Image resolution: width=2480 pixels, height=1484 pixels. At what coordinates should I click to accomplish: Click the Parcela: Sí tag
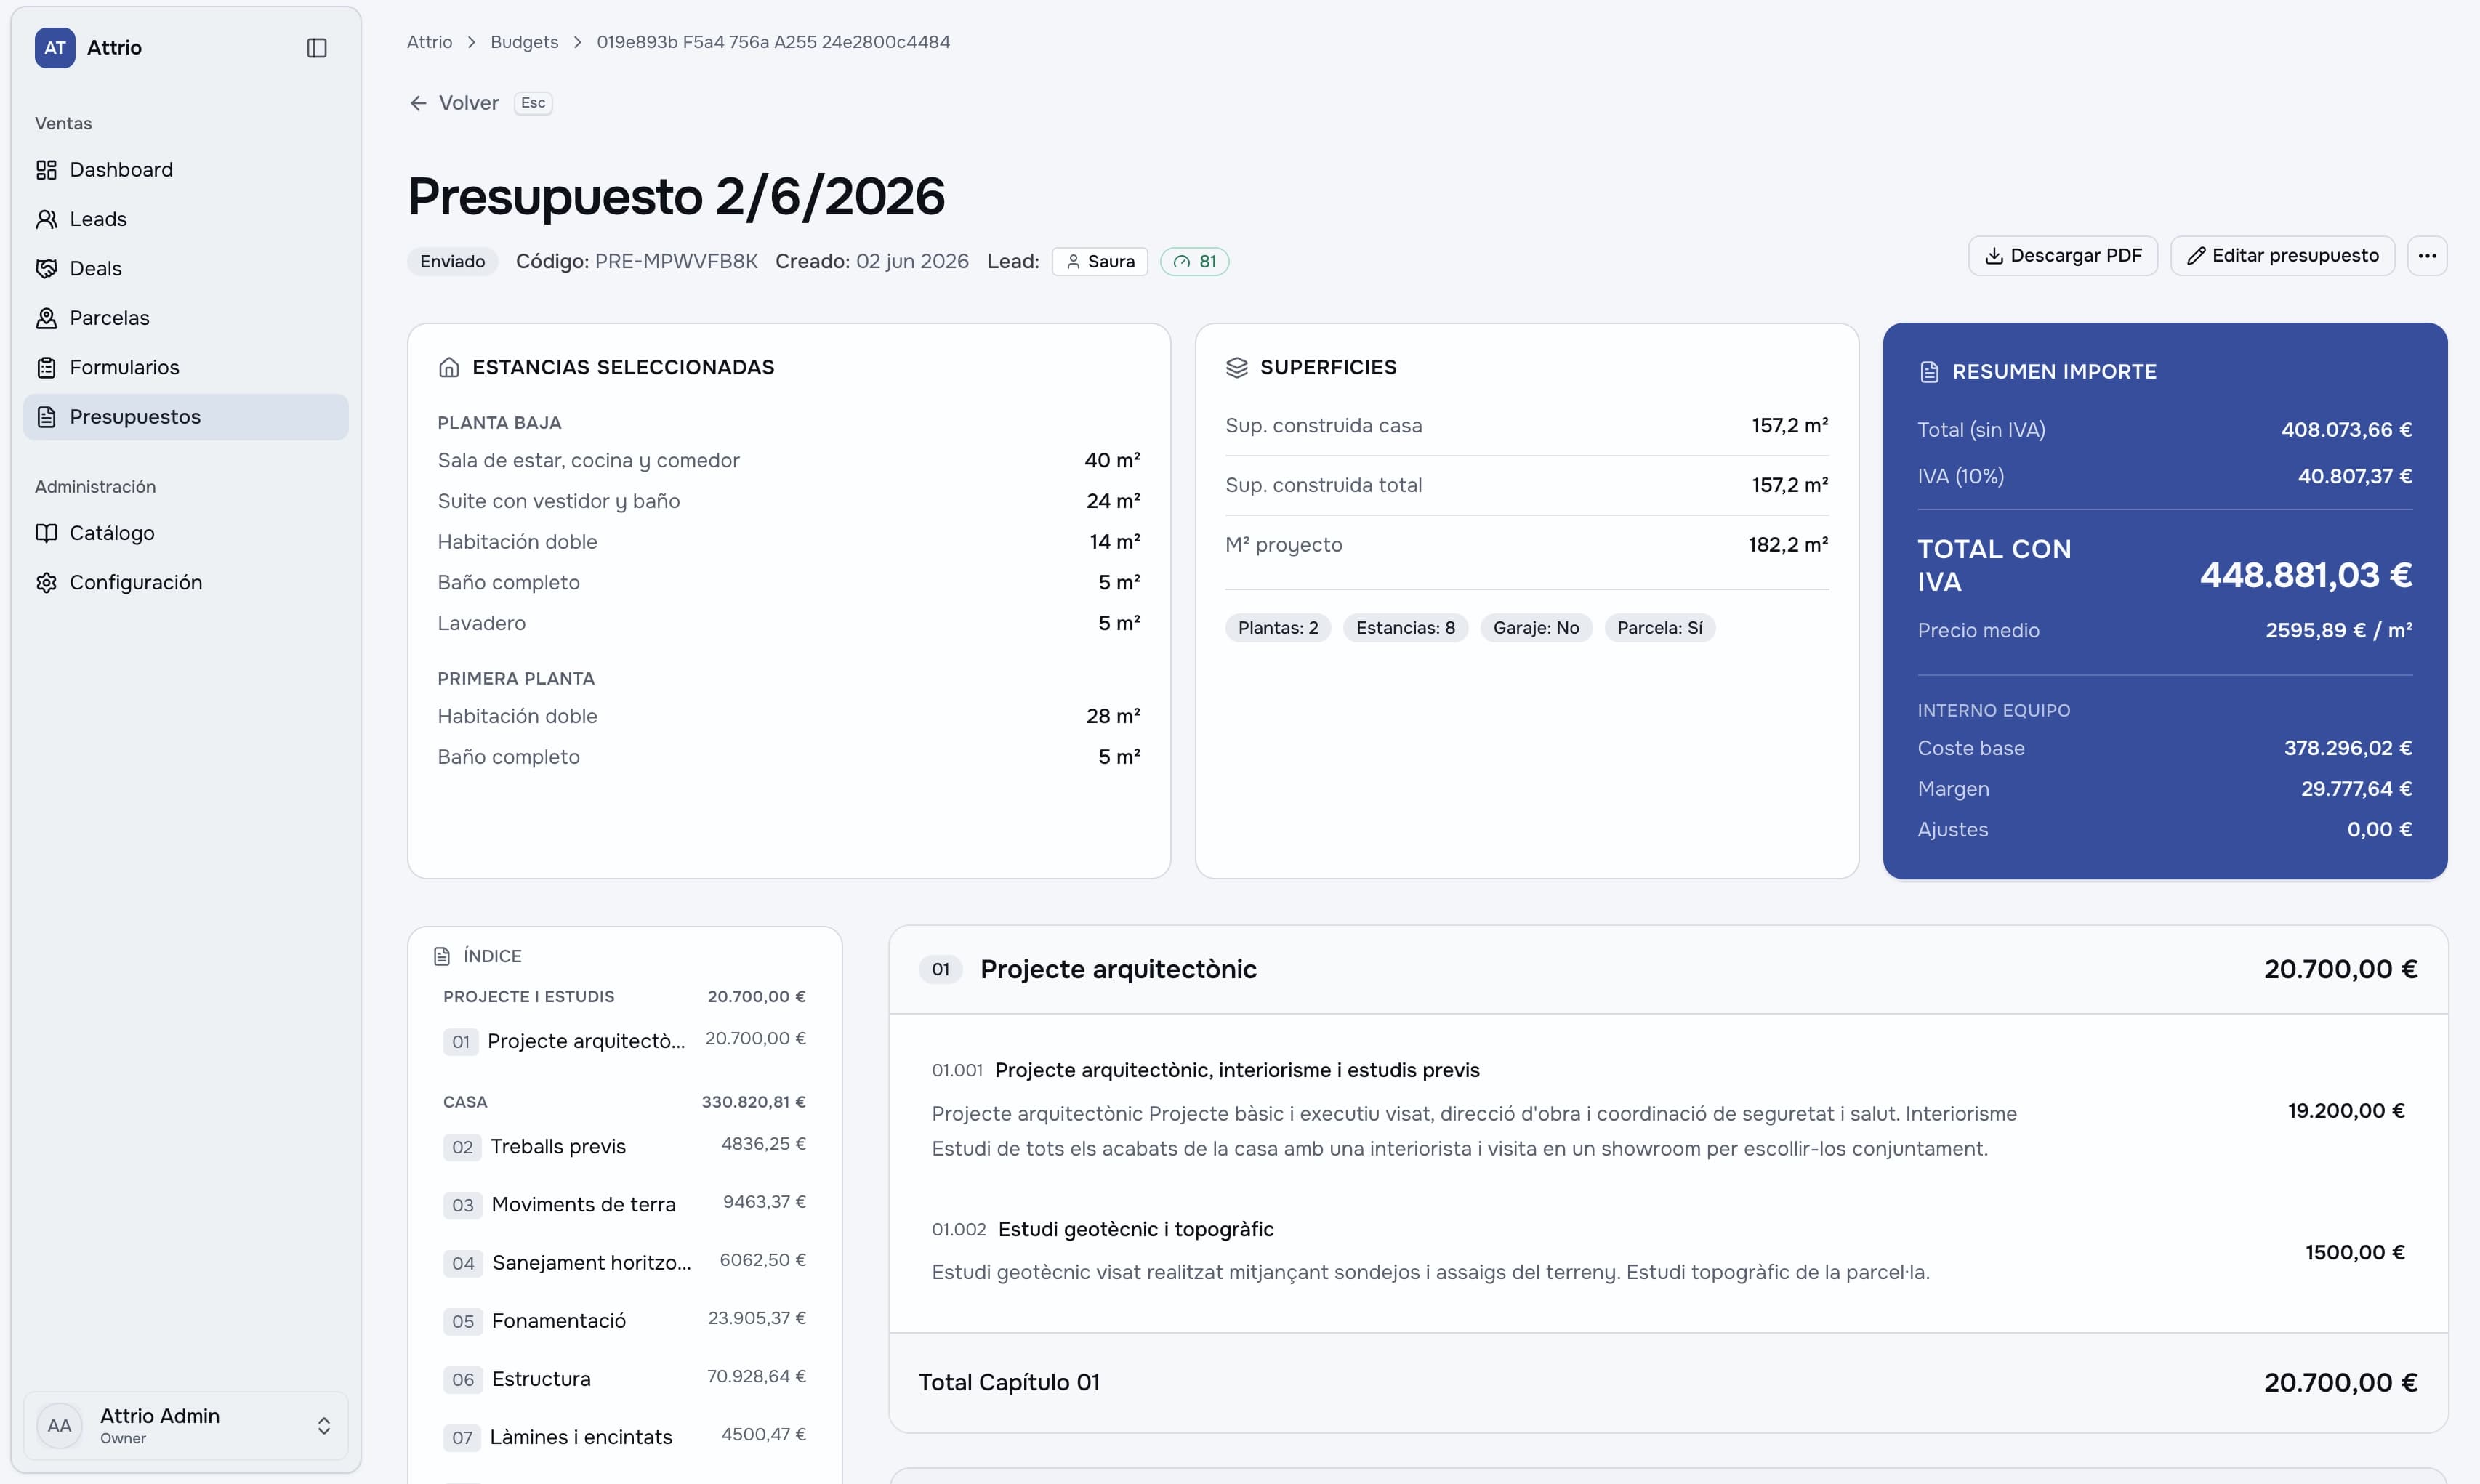[1659, 628]
